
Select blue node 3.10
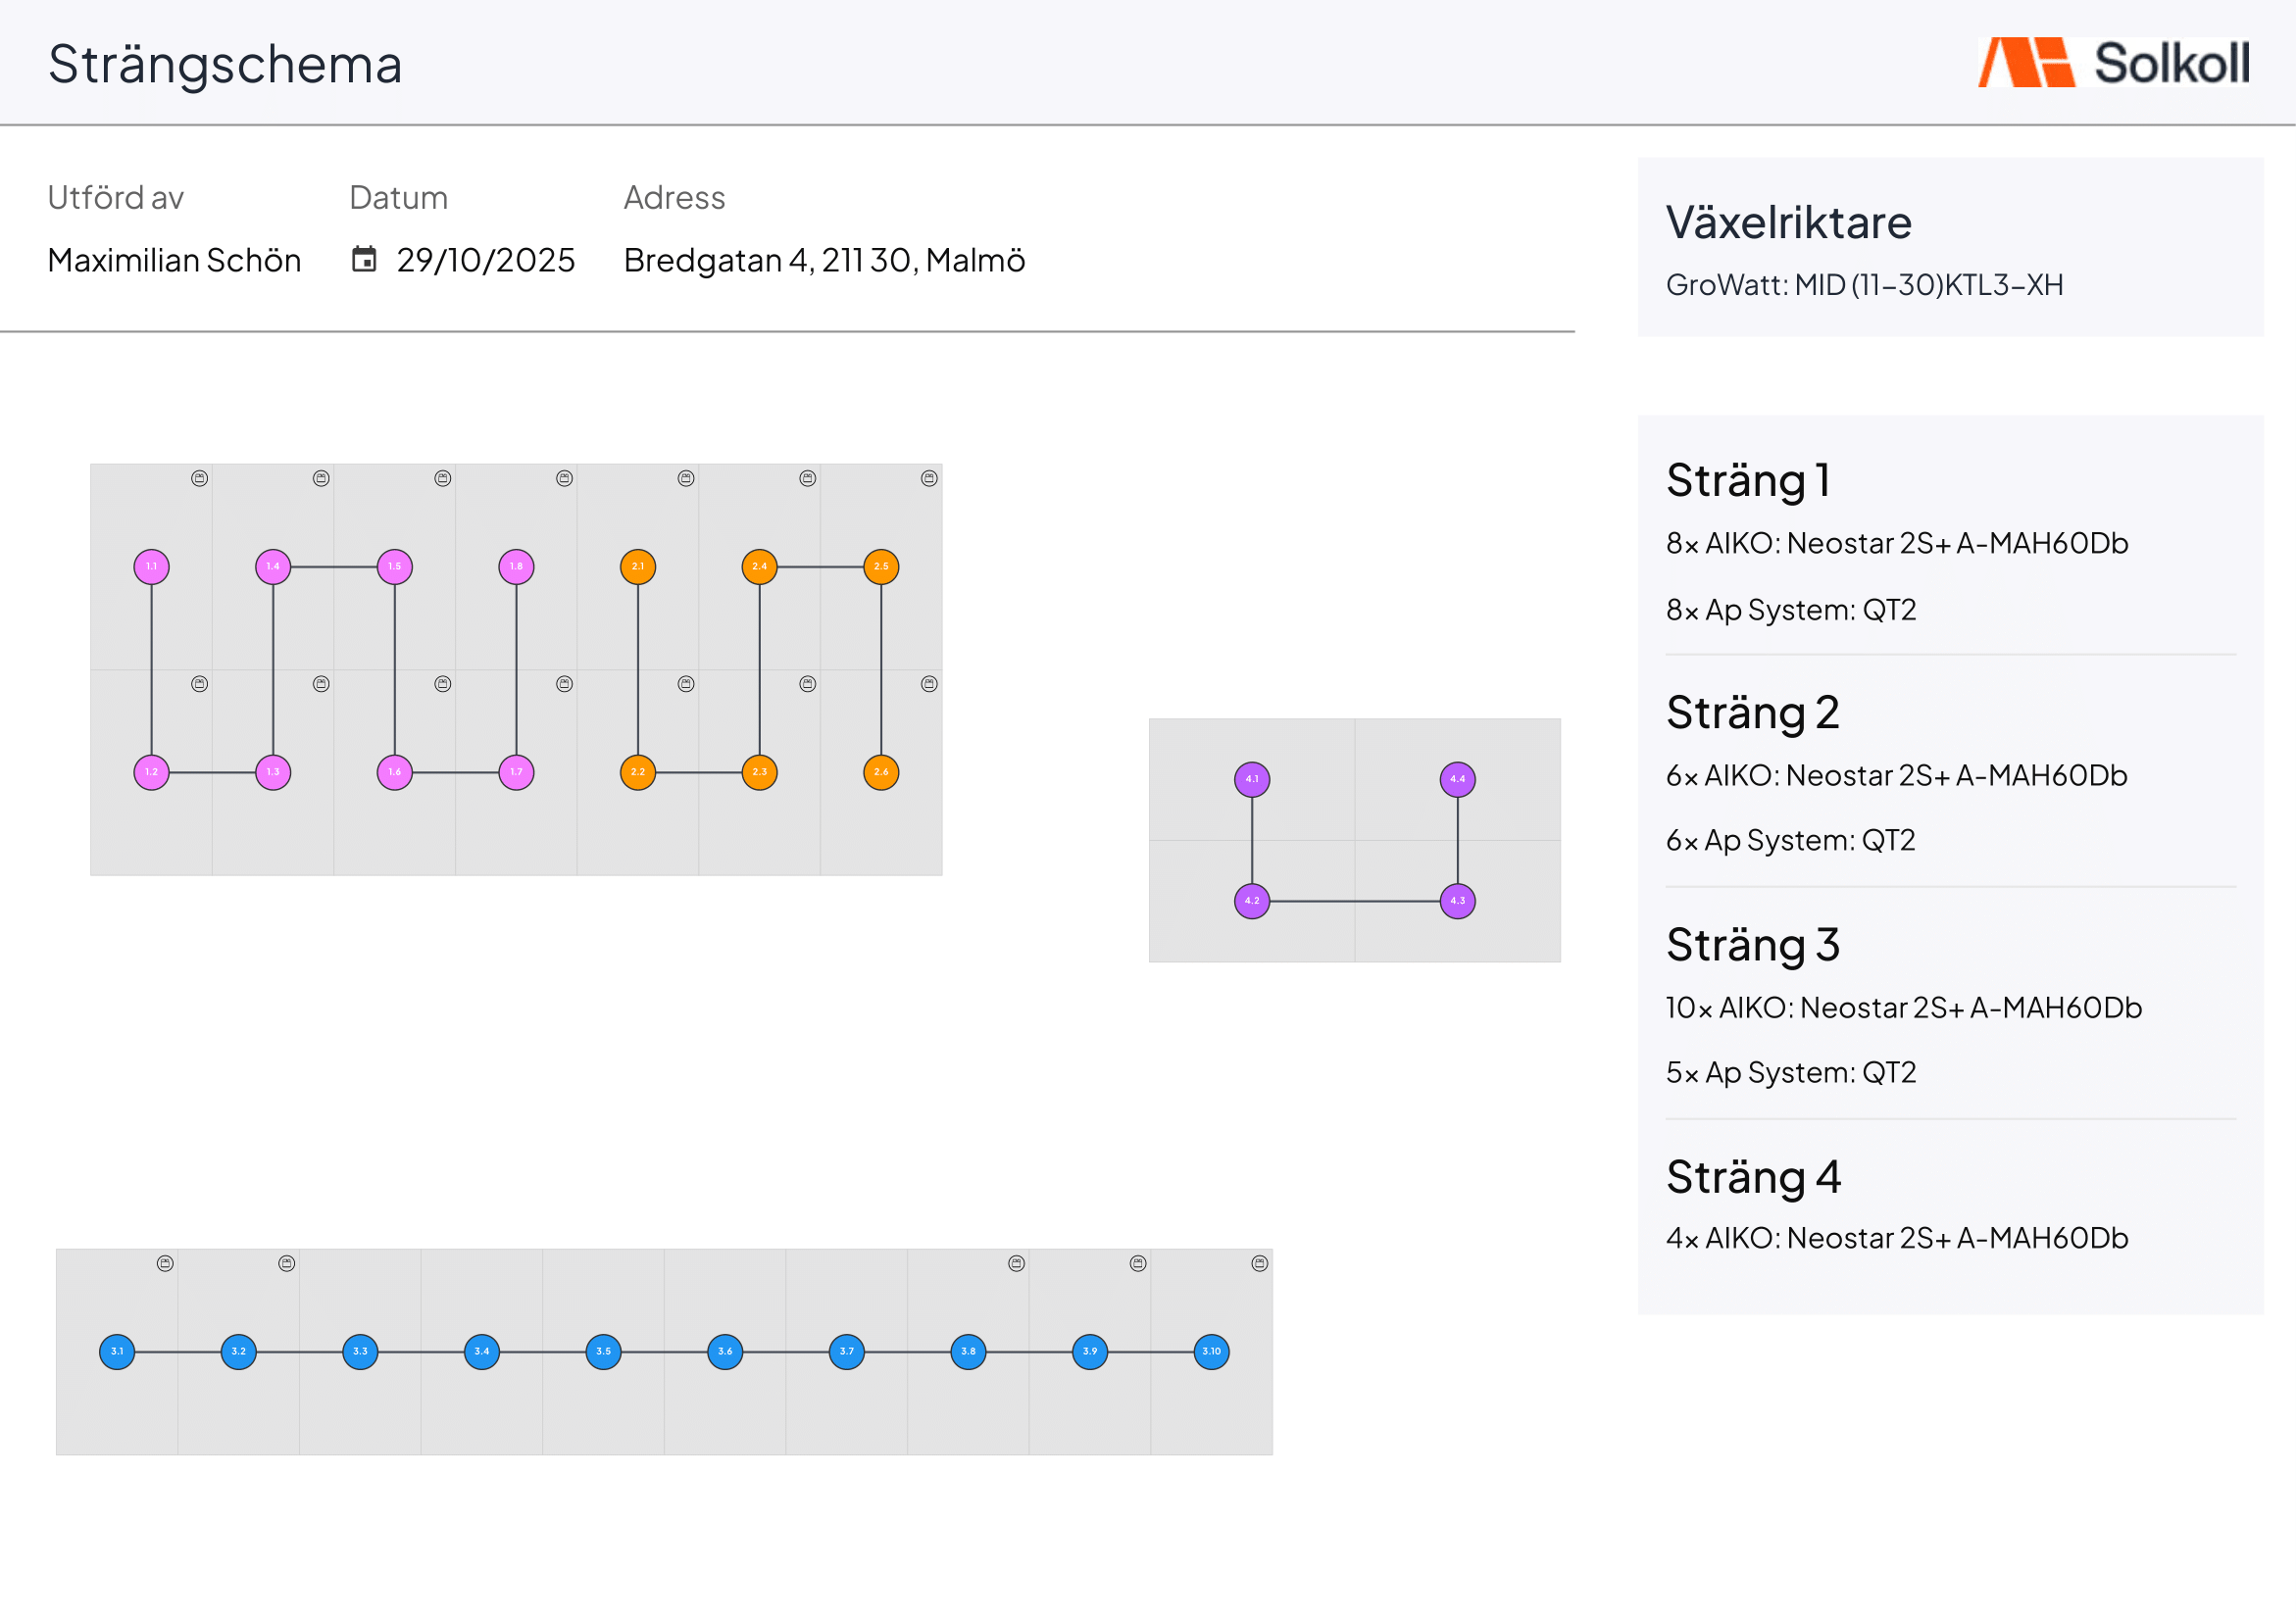coord(1212,1352)
